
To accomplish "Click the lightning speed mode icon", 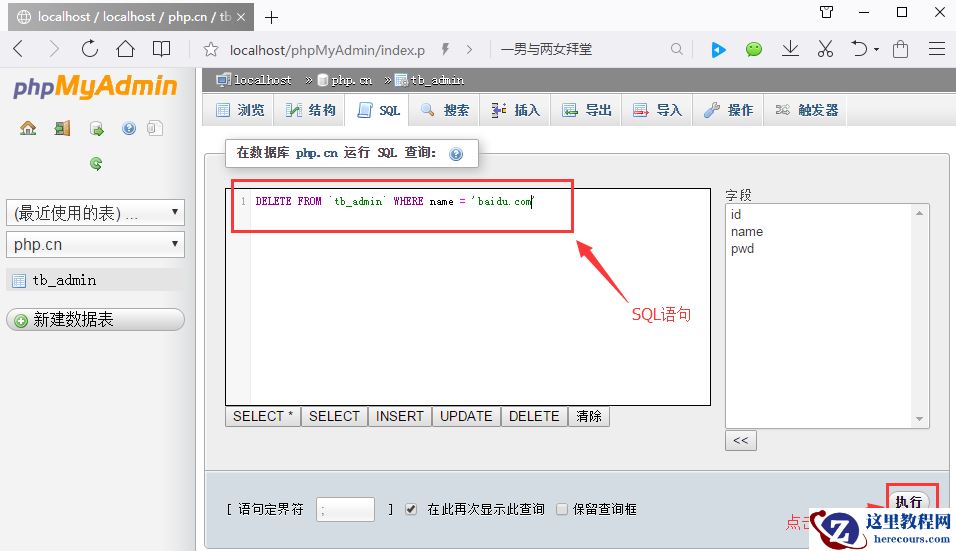I will [x=446, y=49].
